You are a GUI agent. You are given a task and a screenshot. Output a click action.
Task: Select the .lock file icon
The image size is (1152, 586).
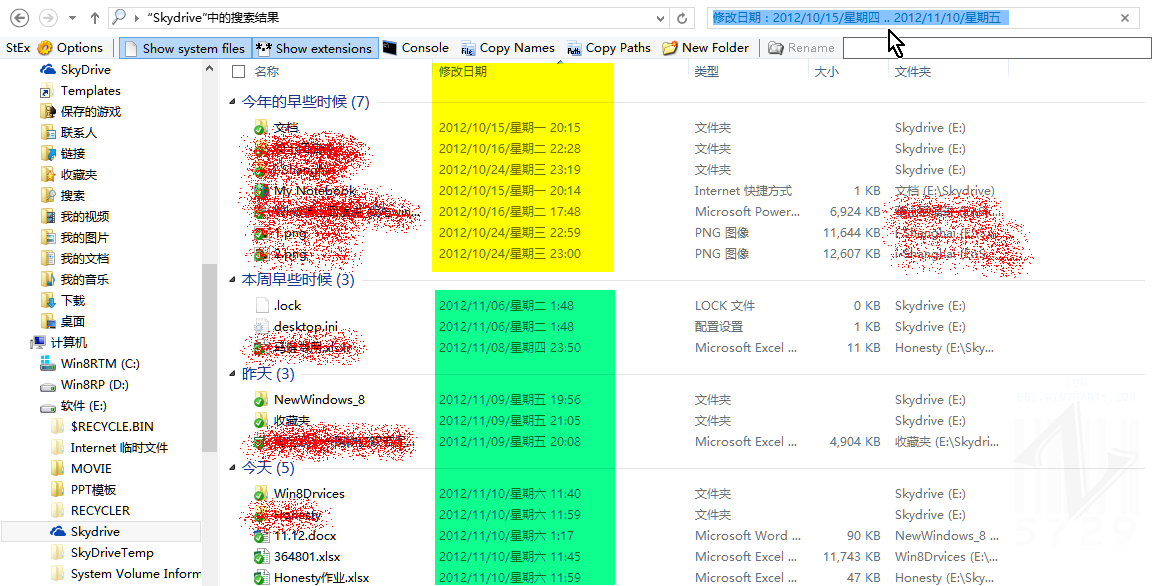click(x=261, y=305)
